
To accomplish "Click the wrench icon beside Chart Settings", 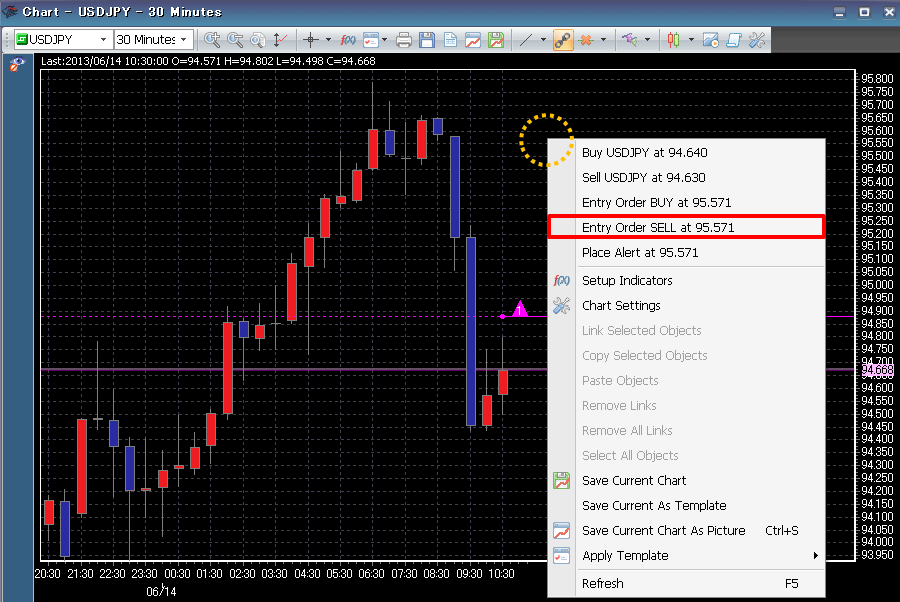I will click(x=561, y=305).
